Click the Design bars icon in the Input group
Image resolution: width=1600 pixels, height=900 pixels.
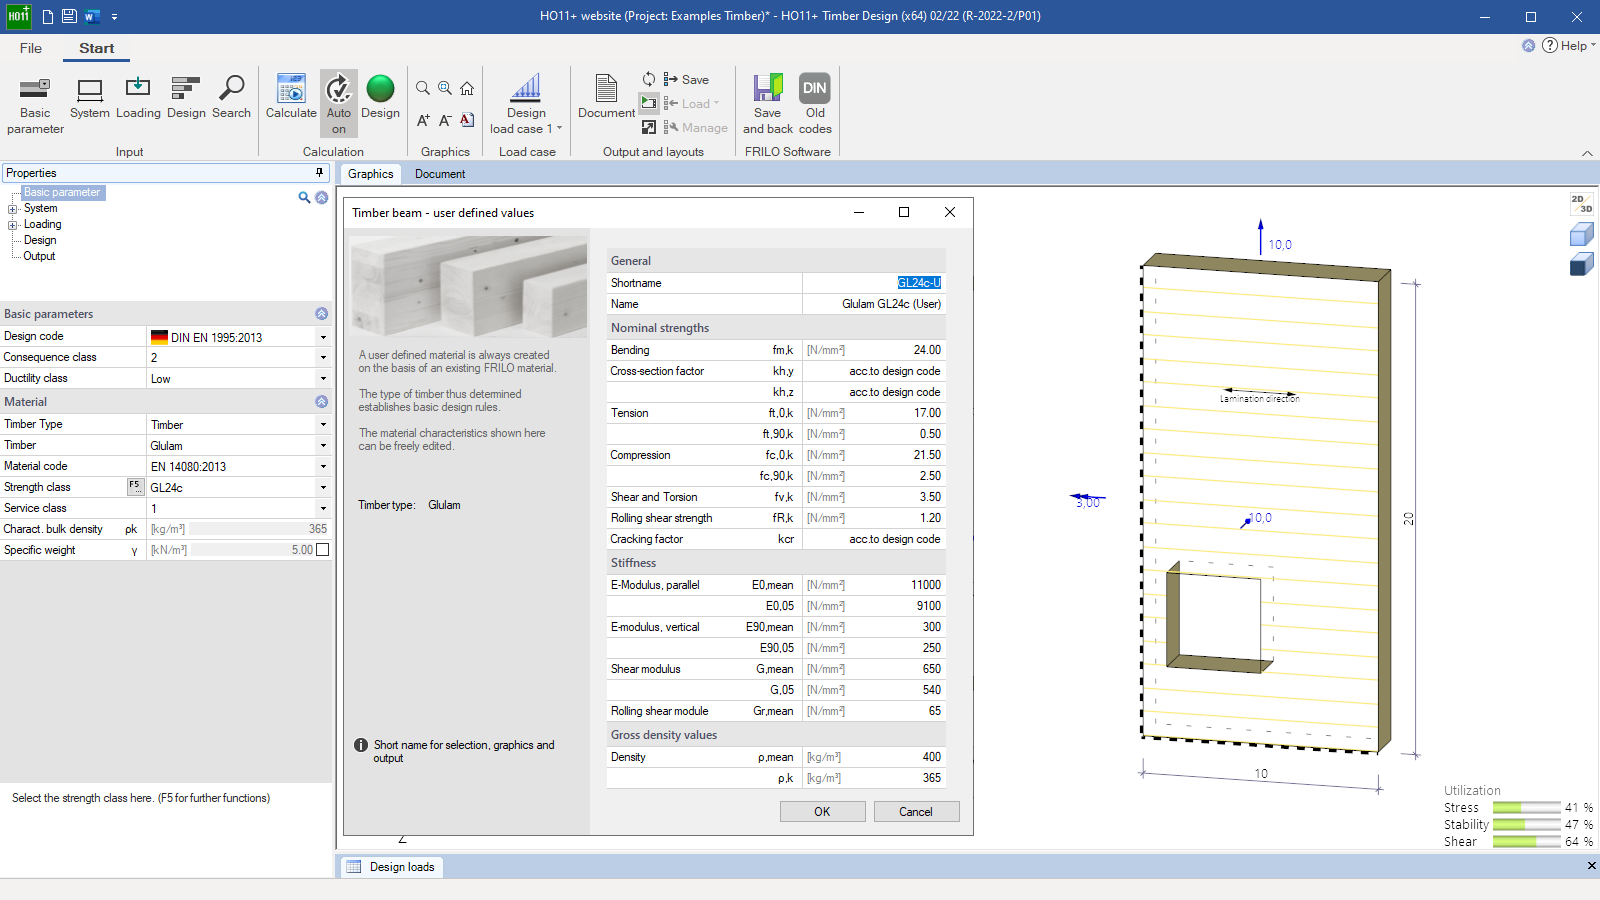click(x=186, y=98)
